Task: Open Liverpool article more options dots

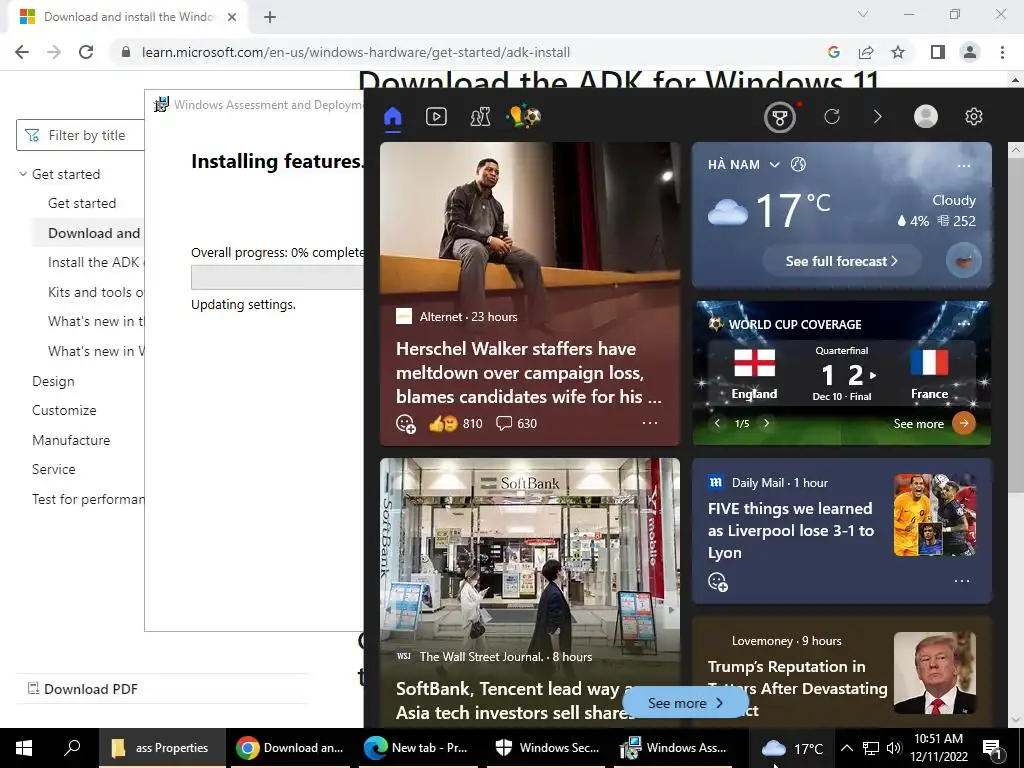Action: 962,581
